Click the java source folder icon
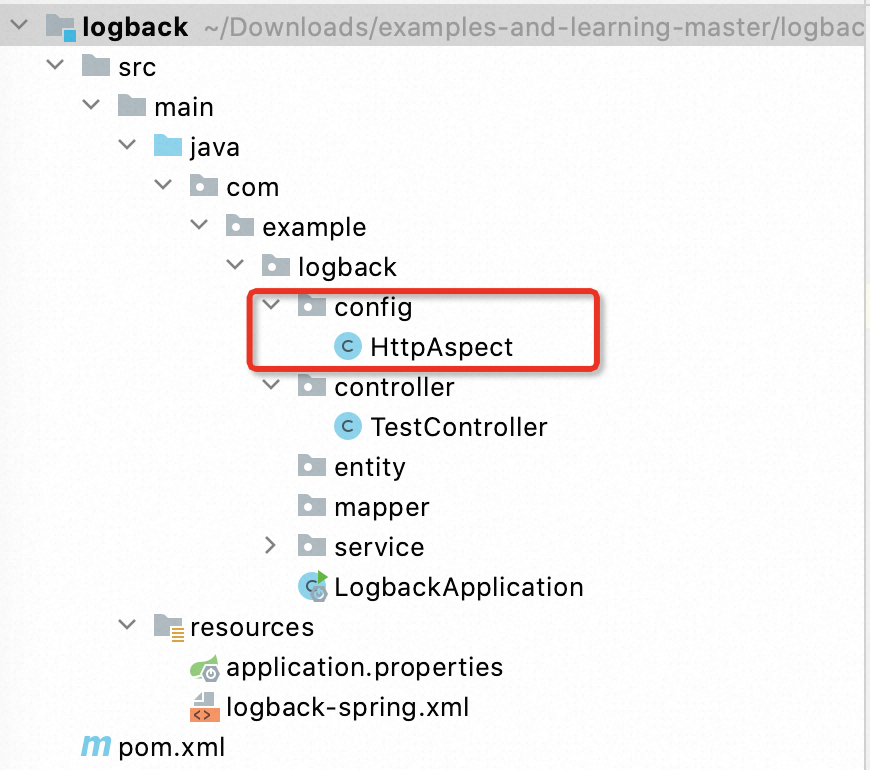The width and height of the screenshot is (870, 770). point(168,147)
